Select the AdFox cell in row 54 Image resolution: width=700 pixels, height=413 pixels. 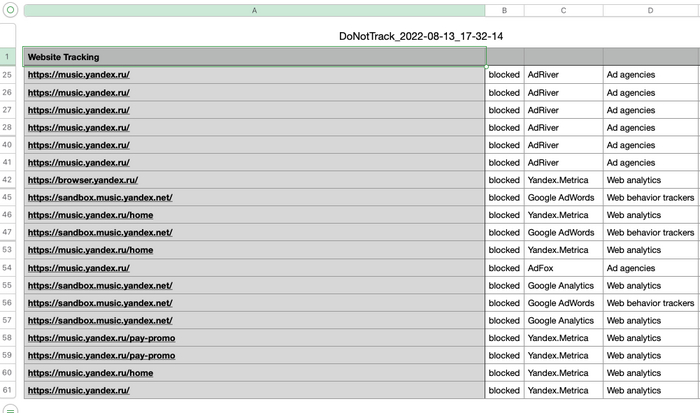pyautogui.click(x=563, y=268)
